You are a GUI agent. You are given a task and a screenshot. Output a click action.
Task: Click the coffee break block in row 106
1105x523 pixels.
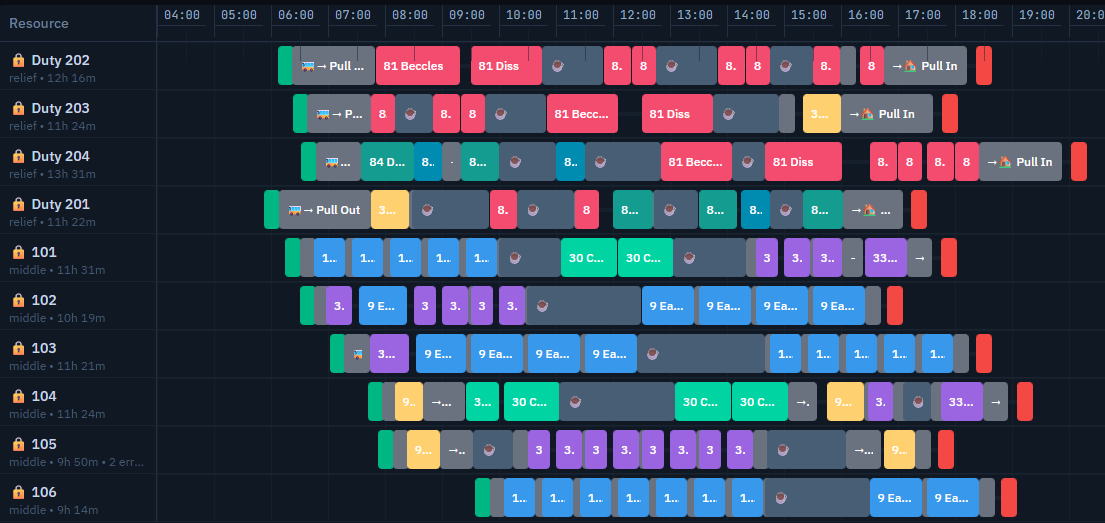(x=817, y=498)
